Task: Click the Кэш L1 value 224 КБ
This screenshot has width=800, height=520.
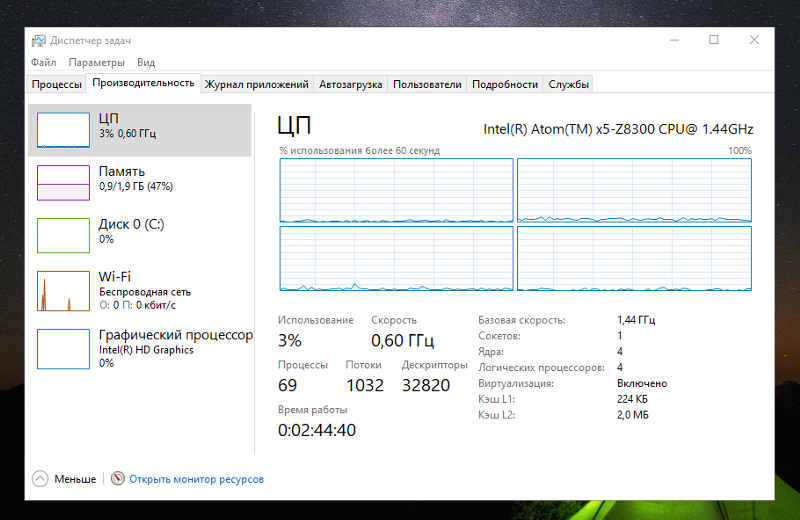Action: point(633,399)
